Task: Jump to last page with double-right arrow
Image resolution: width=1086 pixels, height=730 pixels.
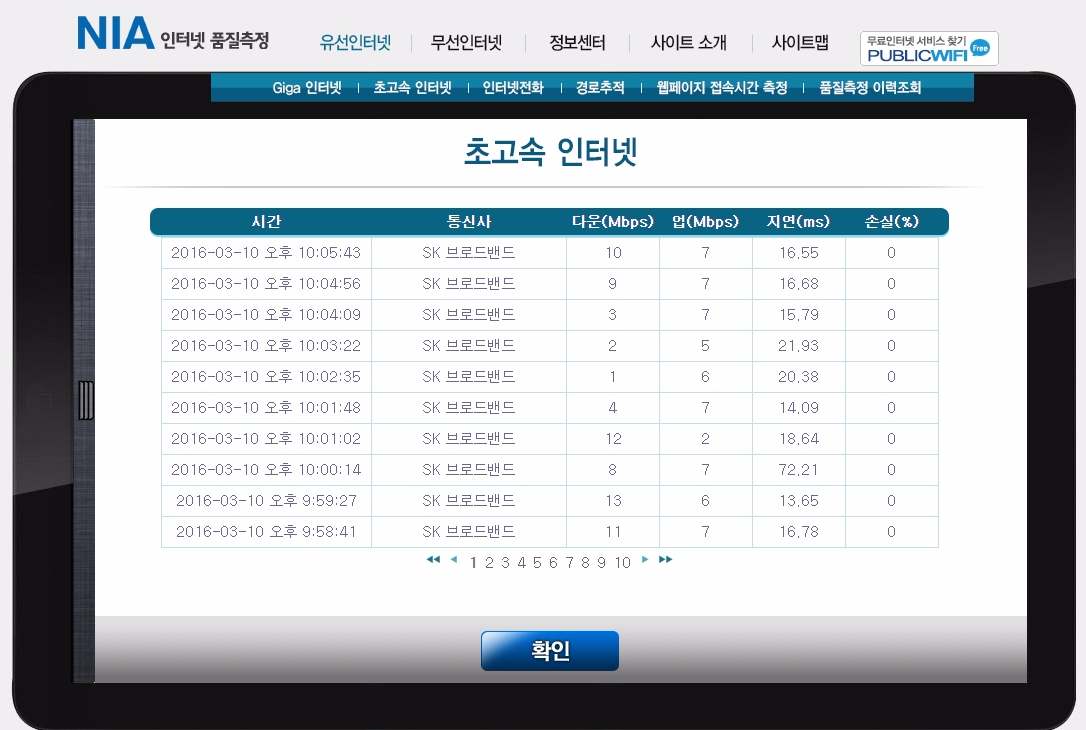Action: point(666,560)
